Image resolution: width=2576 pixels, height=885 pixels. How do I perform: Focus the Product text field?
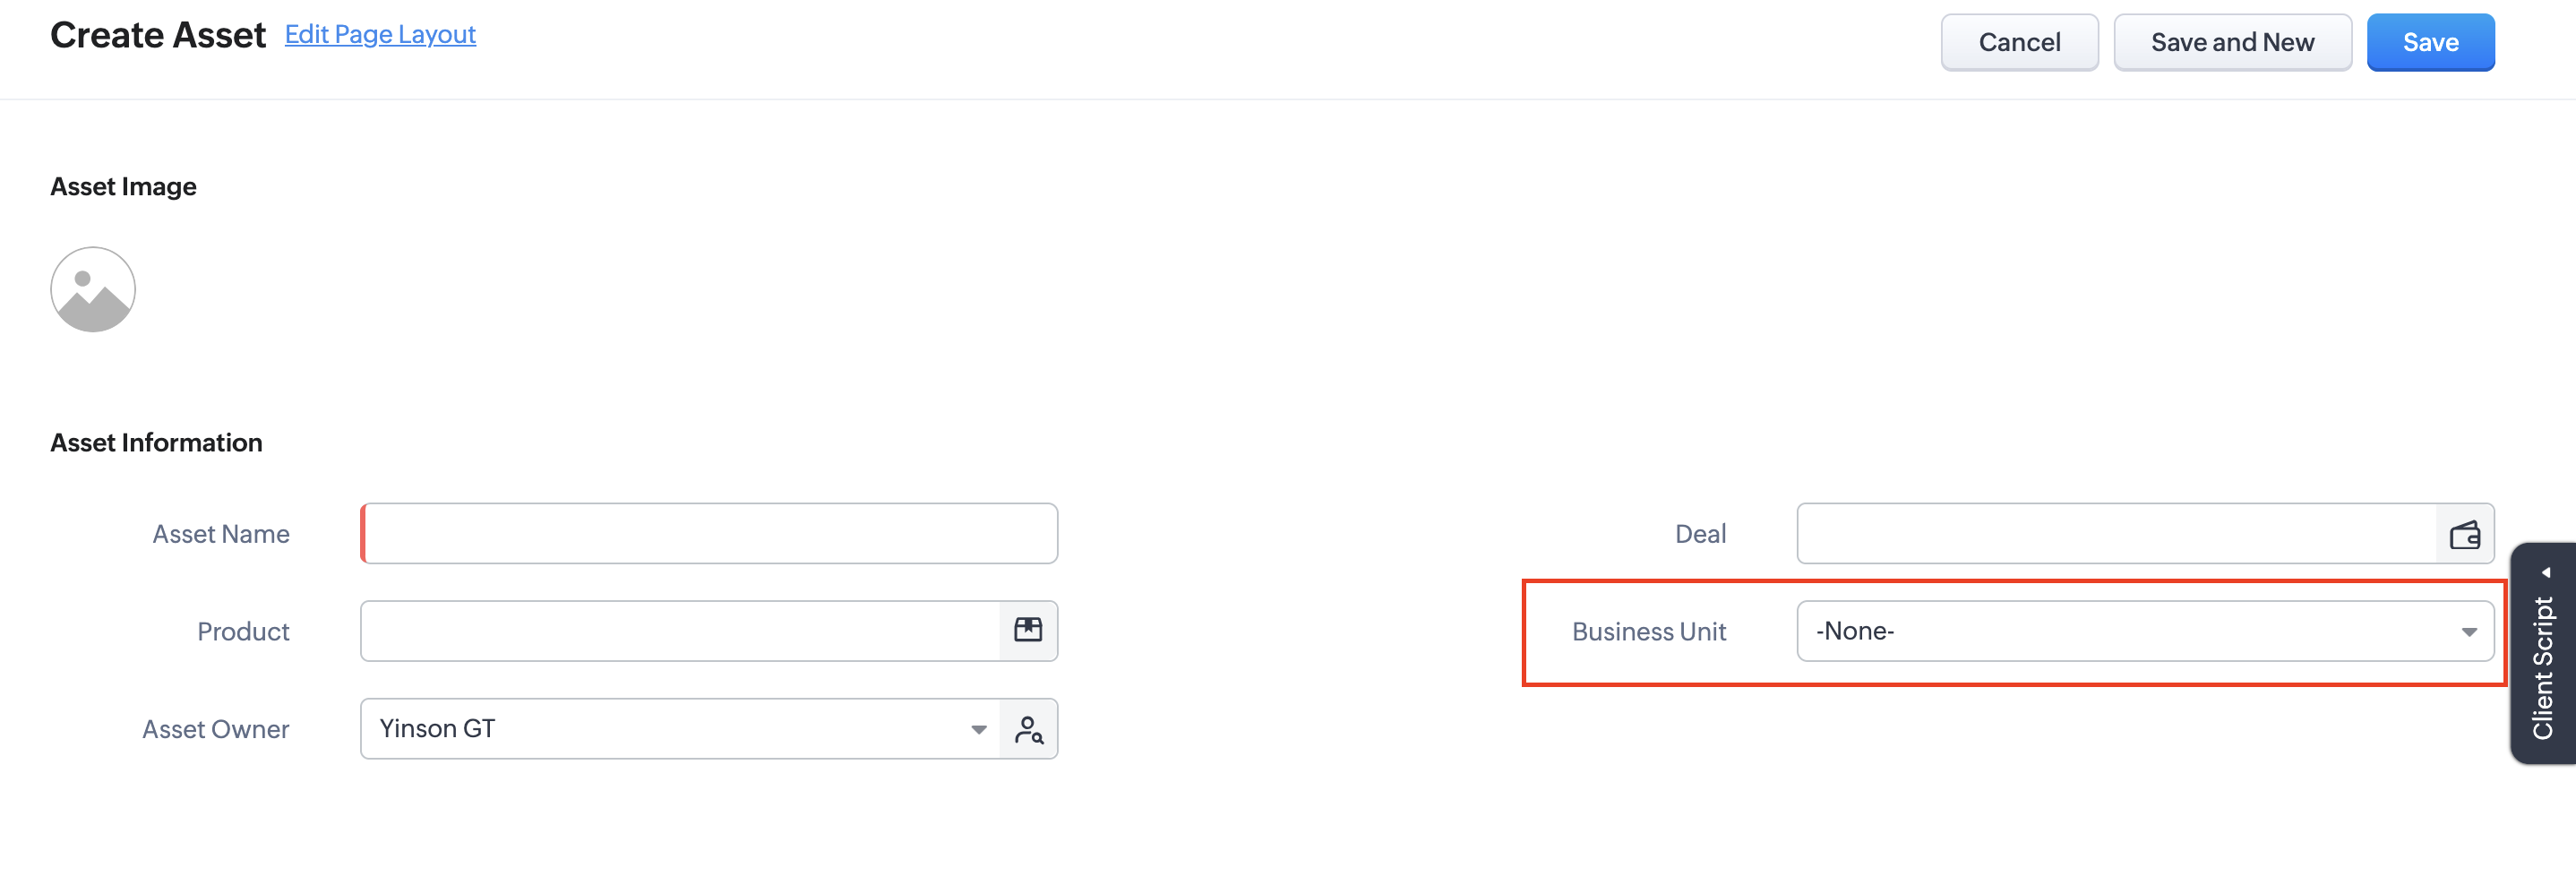(x=680, y=631)
